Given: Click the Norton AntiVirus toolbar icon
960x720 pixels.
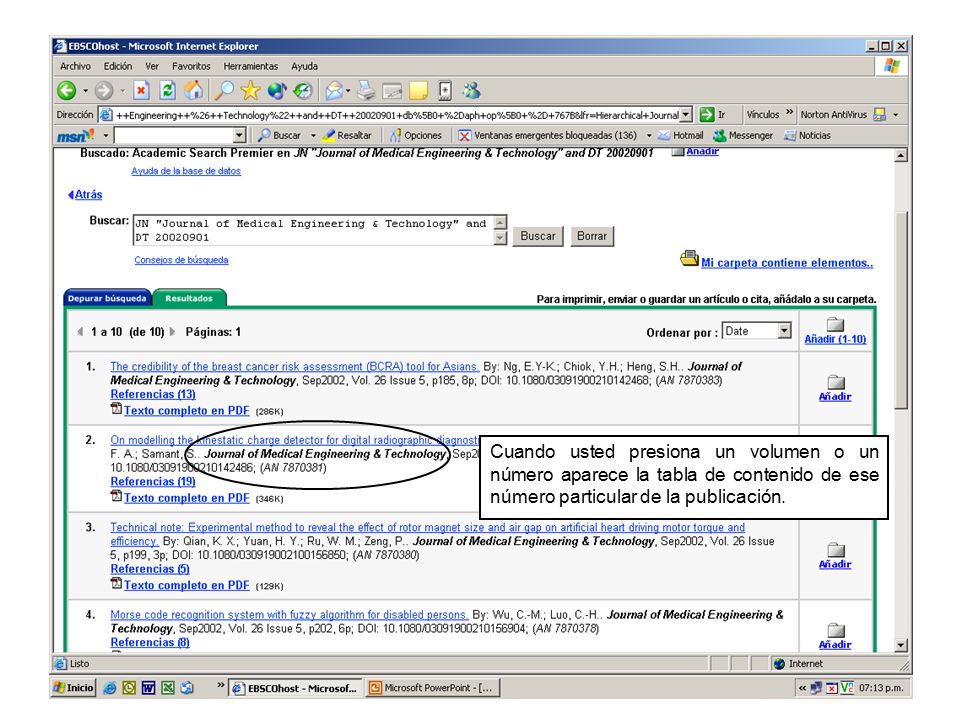Looking at the screenshot, I should (880, 114).
